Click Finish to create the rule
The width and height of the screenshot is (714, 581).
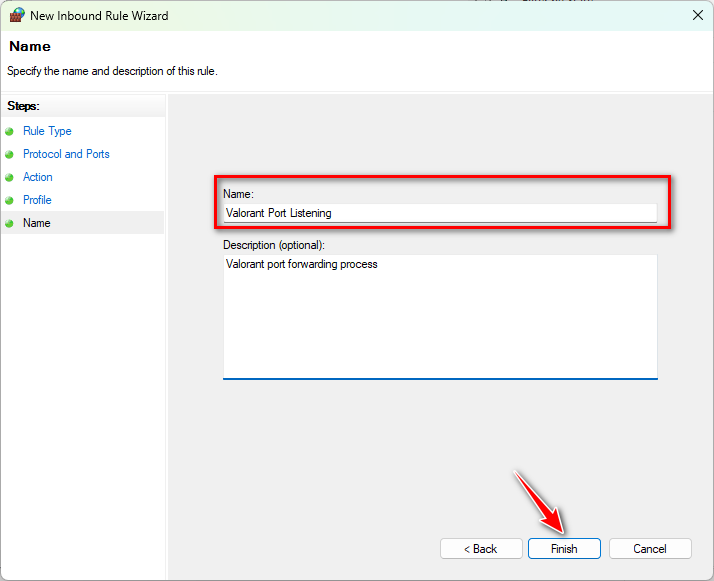(x=564, y=549)
